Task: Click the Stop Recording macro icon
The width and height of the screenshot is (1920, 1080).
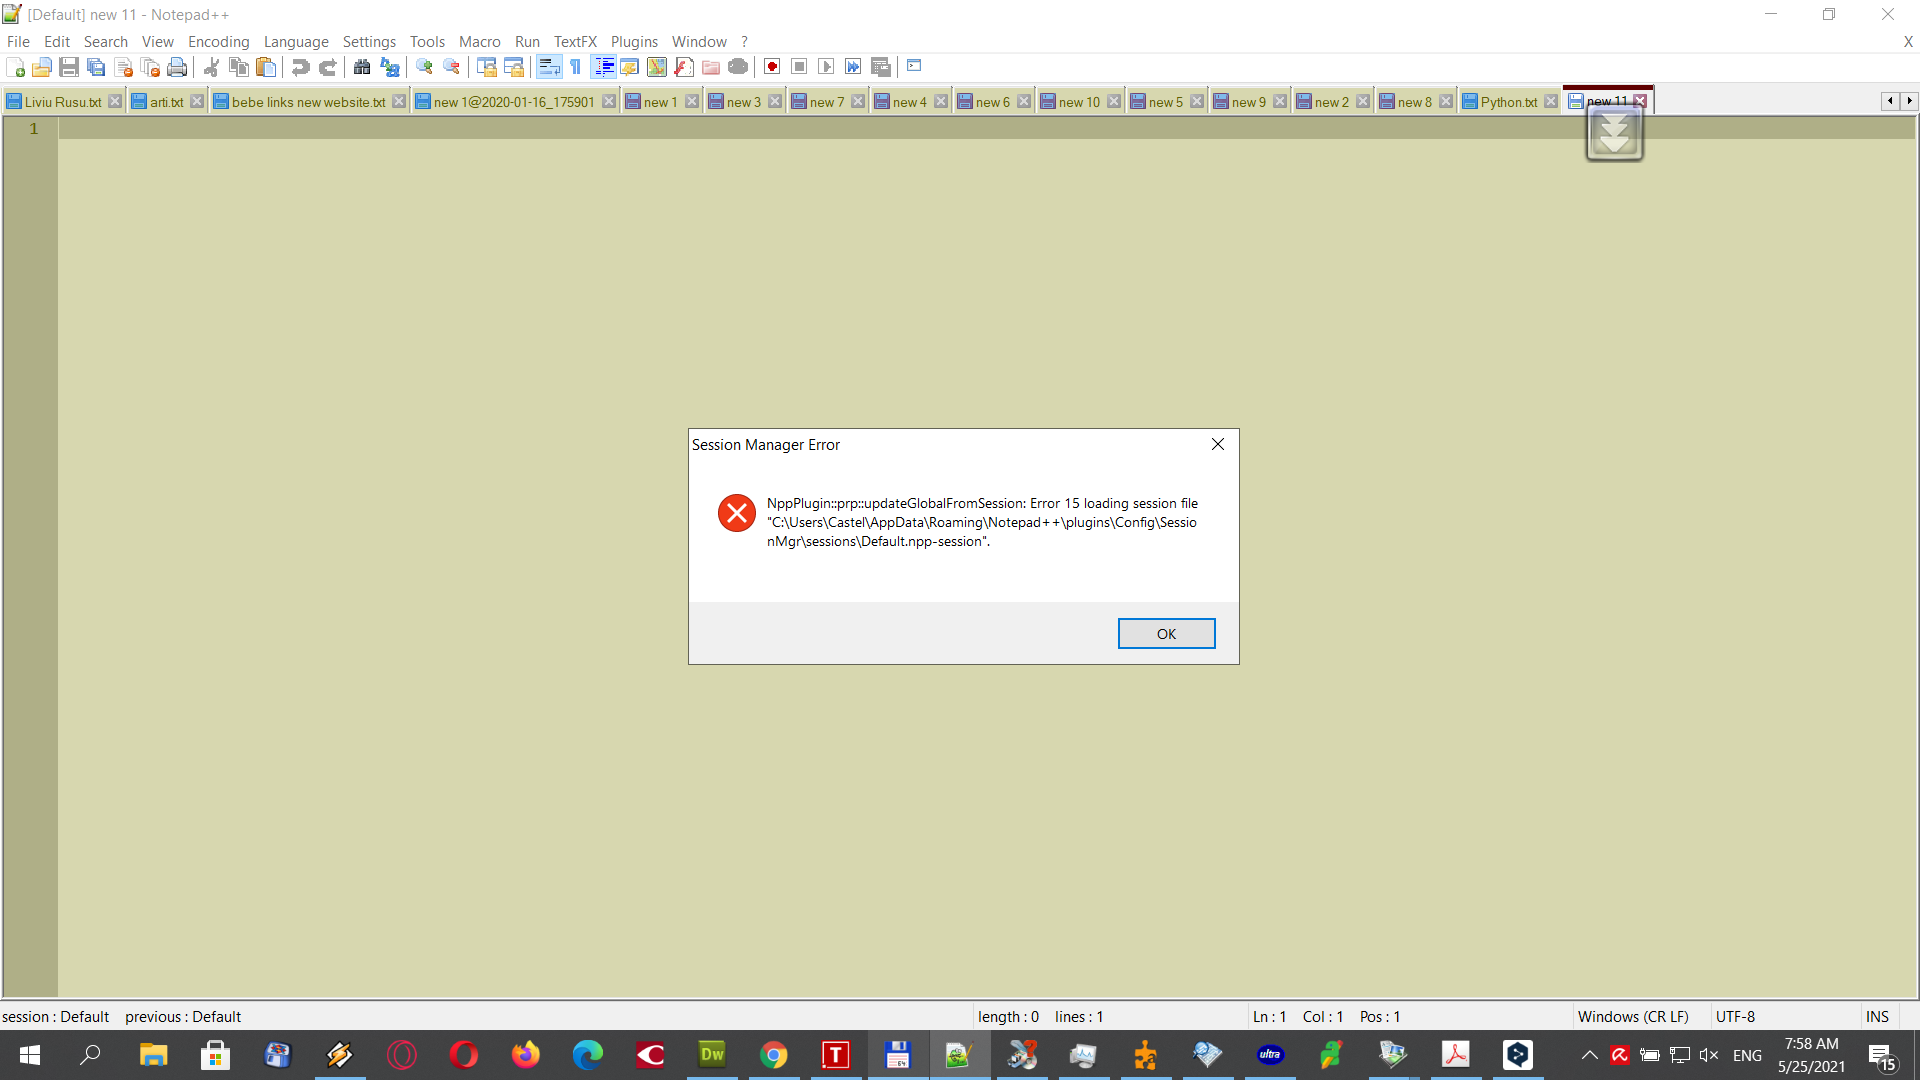Action: (799, 67)
